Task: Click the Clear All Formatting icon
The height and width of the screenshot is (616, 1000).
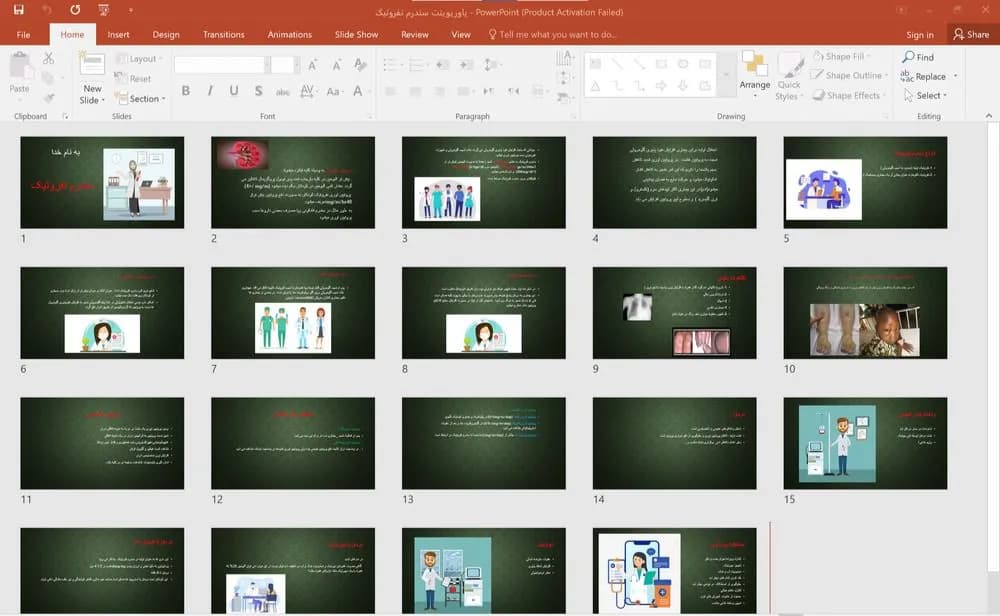Action: pos(360,64)
